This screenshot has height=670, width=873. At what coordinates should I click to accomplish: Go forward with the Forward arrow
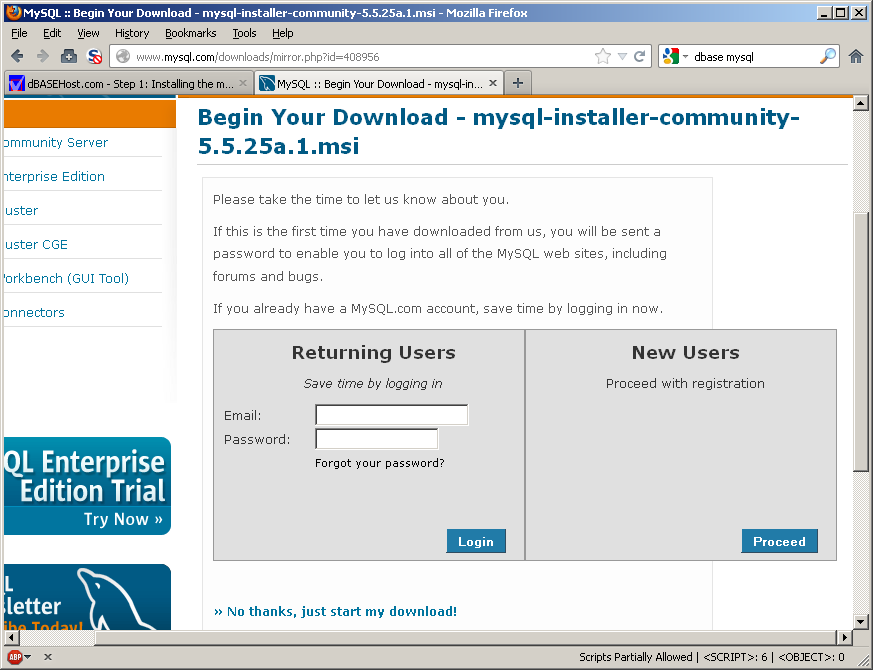coord(43,56)
